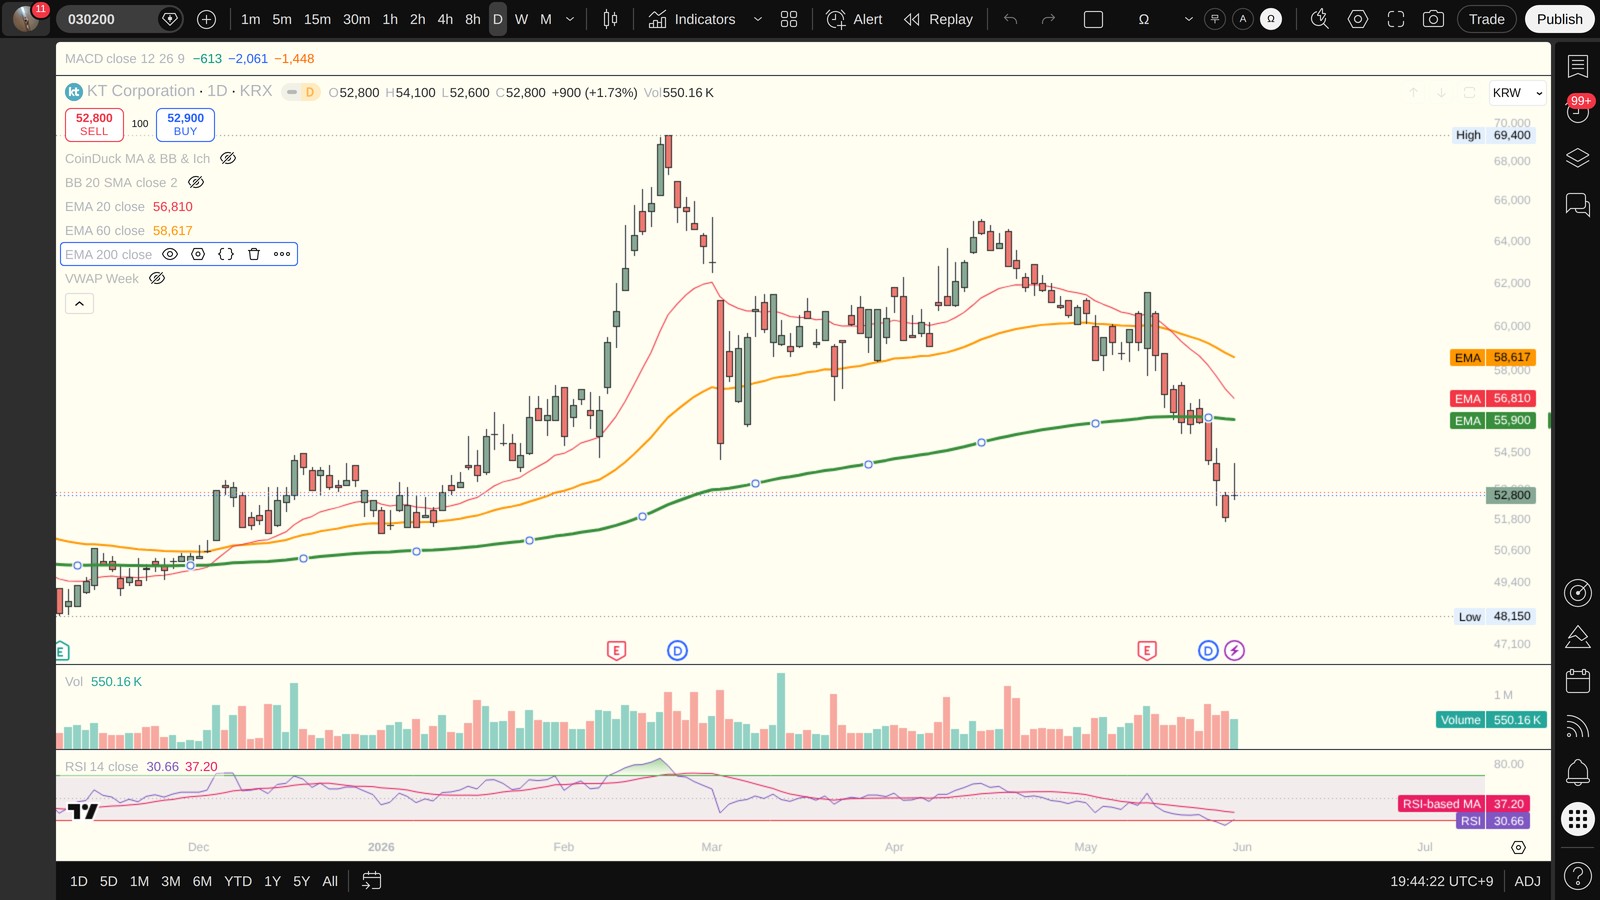The image size is (1600, 900).
Task: Select the W weekly timeframe
Action: [x=521, y=19]
